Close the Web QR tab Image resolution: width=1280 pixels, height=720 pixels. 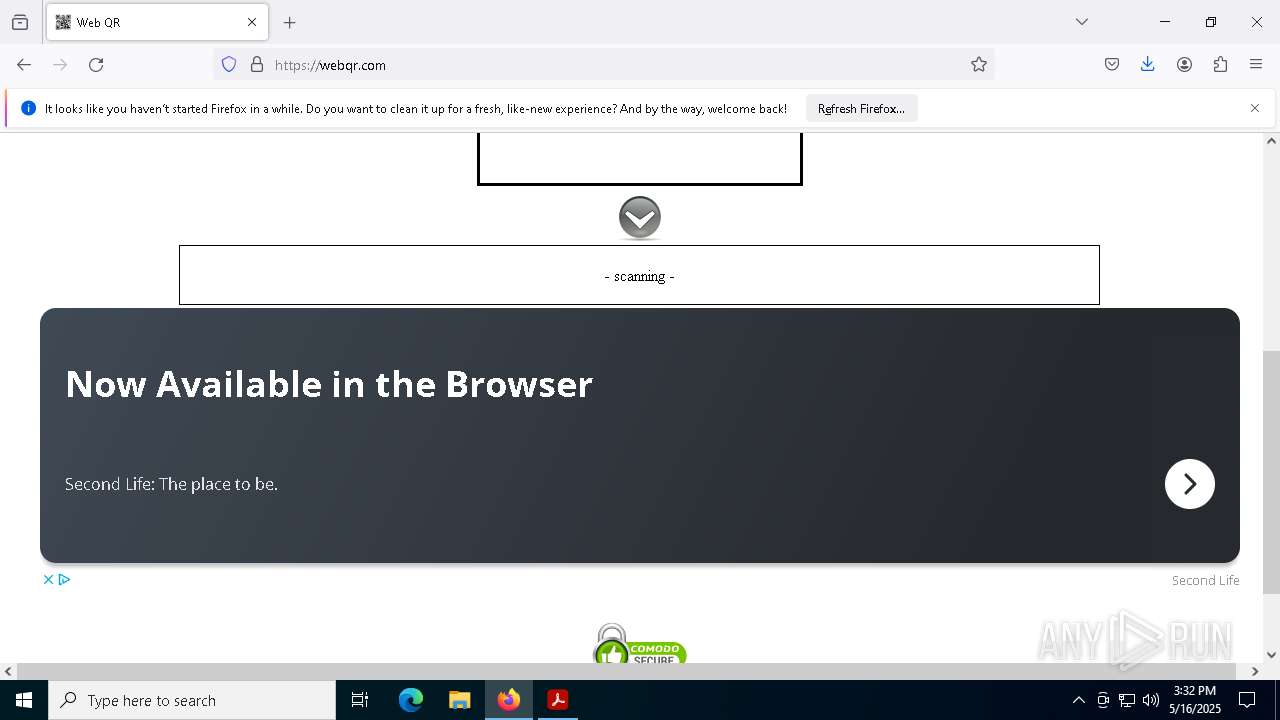(252, 22)
